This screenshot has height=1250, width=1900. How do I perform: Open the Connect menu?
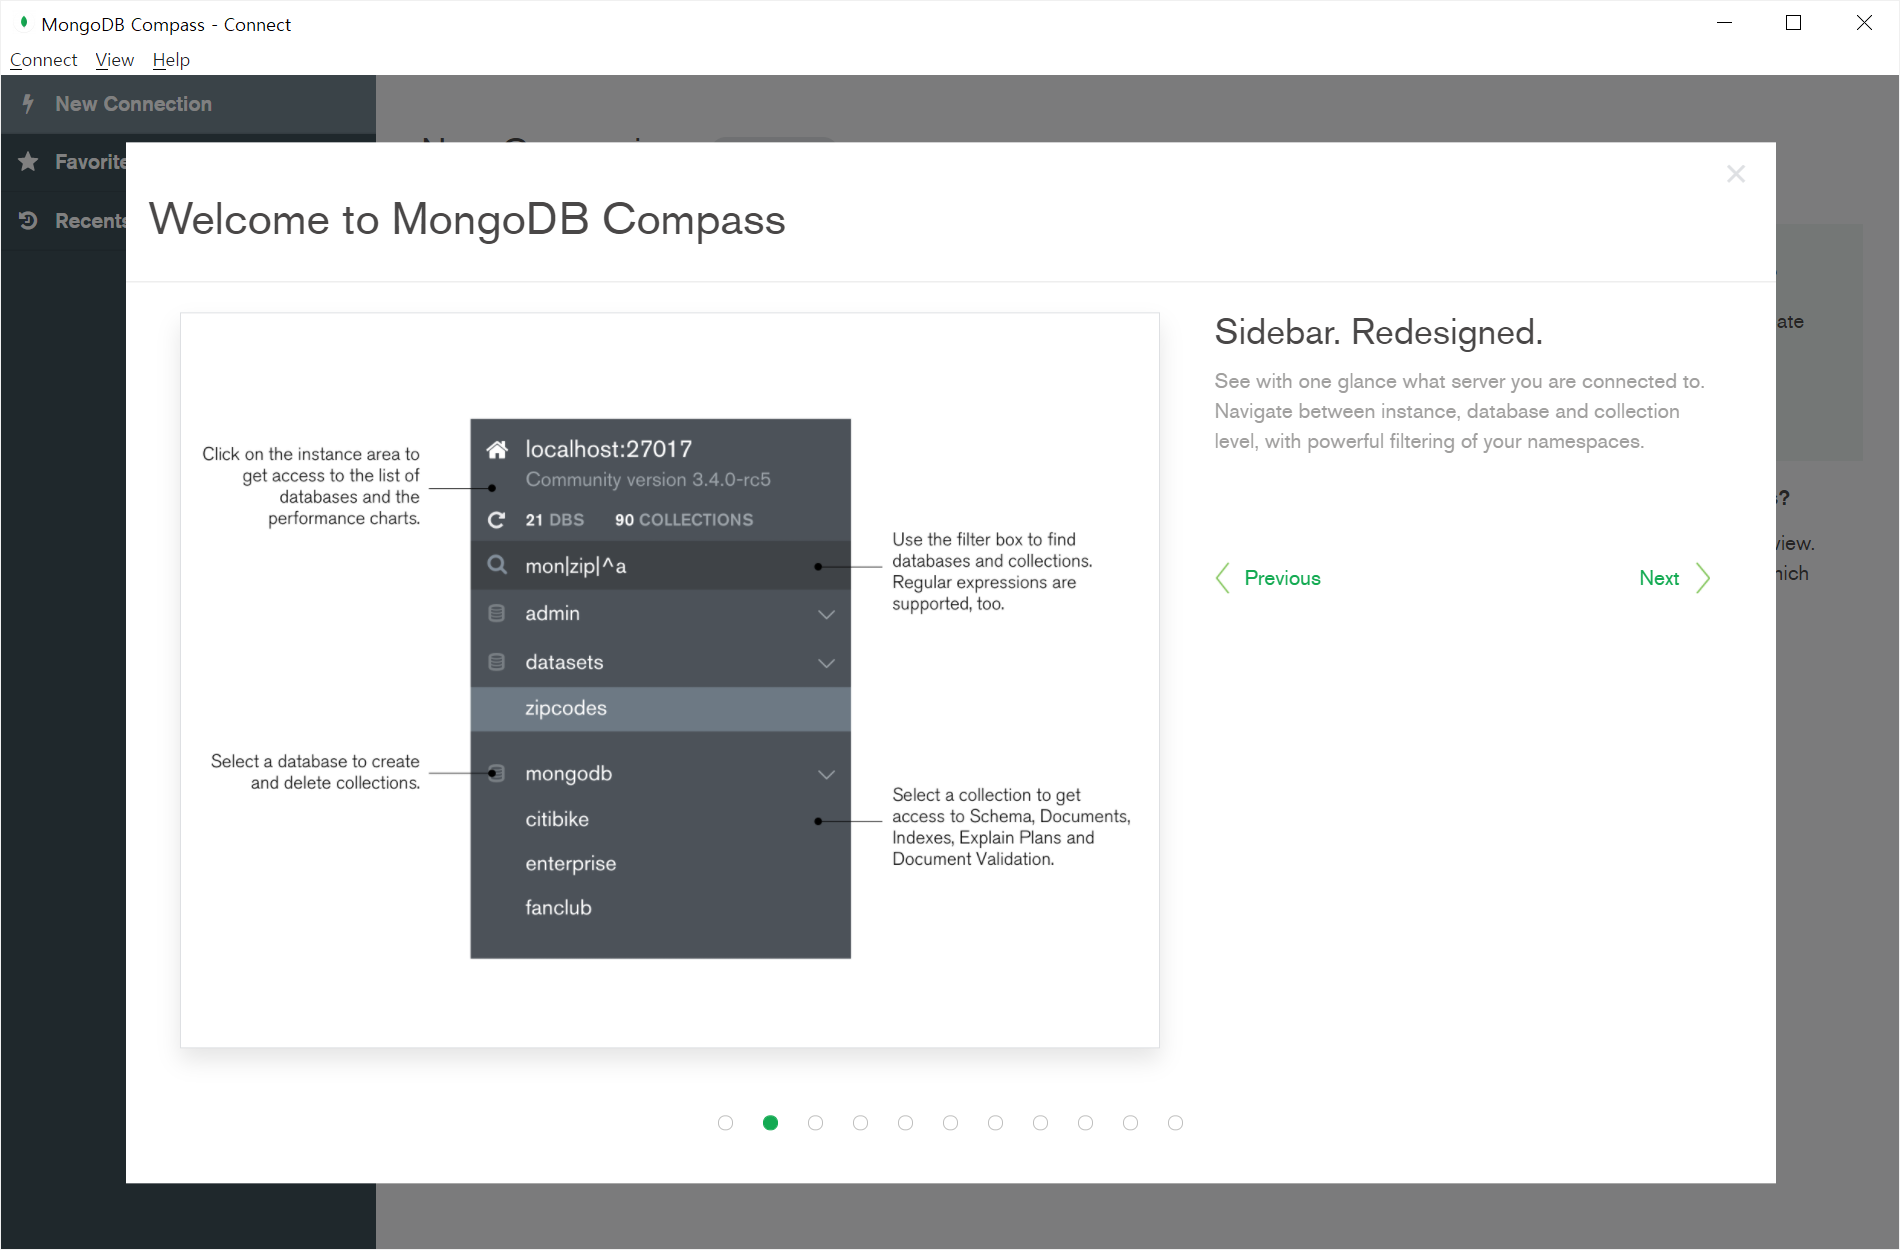[x=43, y=60]
